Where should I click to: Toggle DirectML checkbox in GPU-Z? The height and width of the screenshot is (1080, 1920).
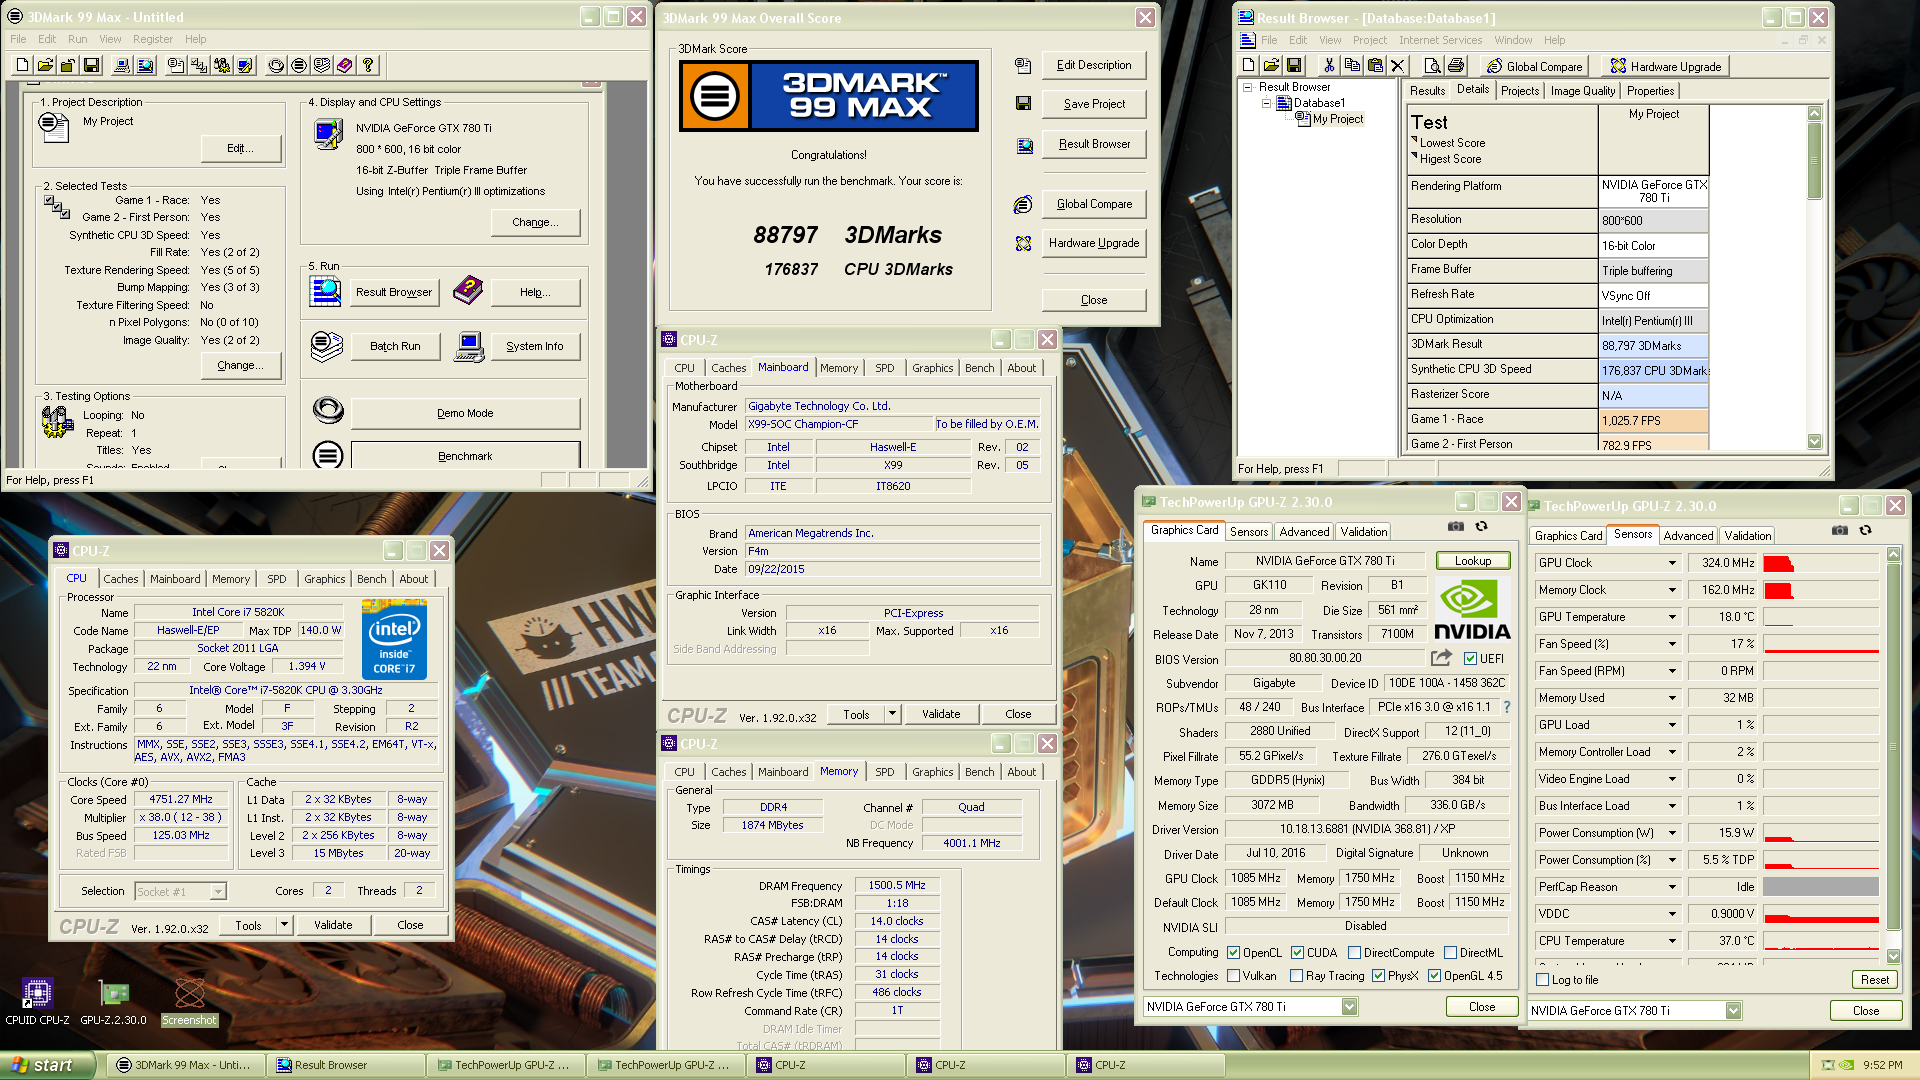1450,953
